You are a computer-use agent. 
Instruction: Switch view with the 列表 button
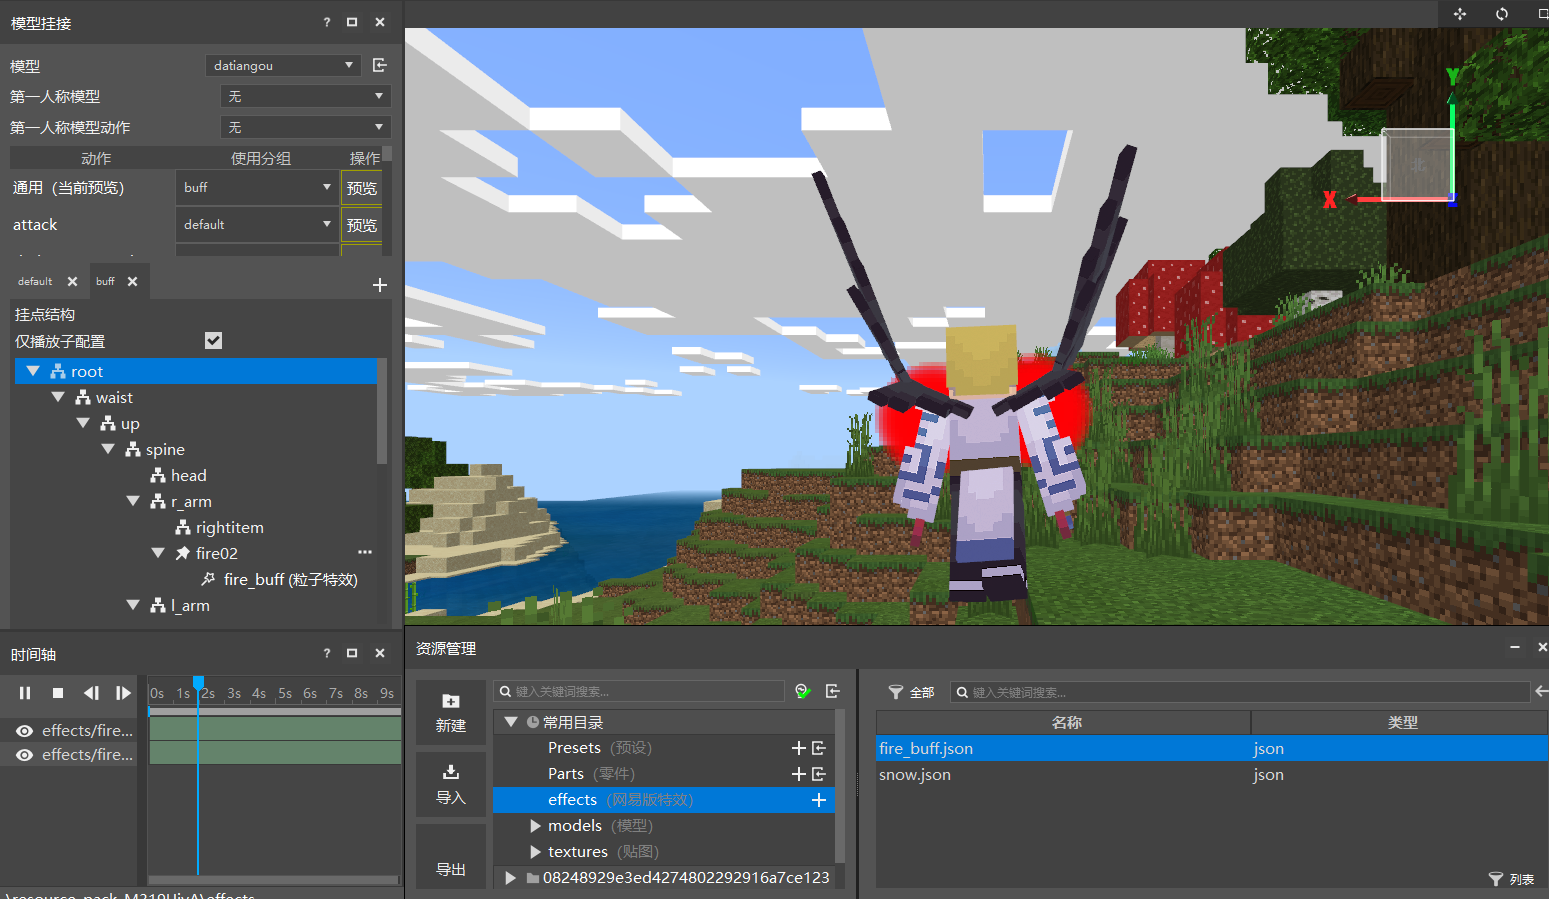pos(1511,879)
